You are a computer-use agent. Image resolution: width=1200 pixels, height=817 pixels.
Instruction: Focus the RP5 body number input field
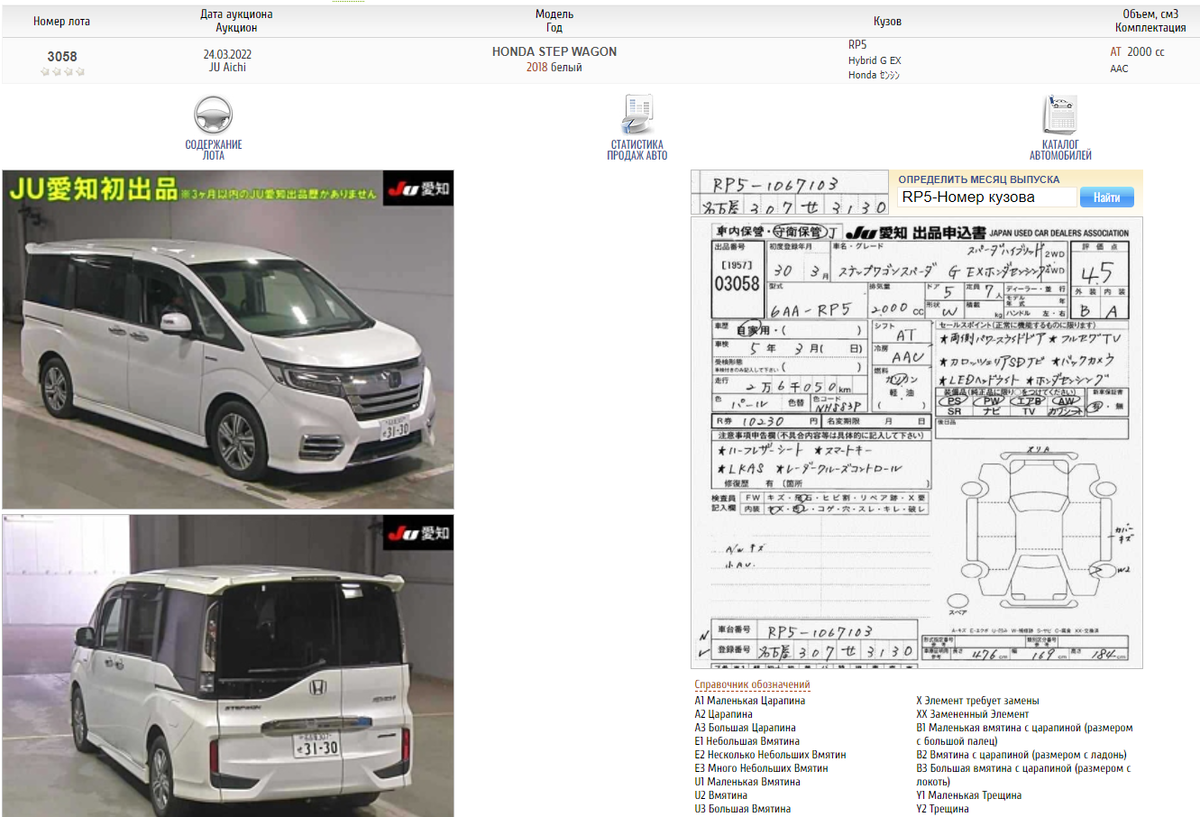987,198
